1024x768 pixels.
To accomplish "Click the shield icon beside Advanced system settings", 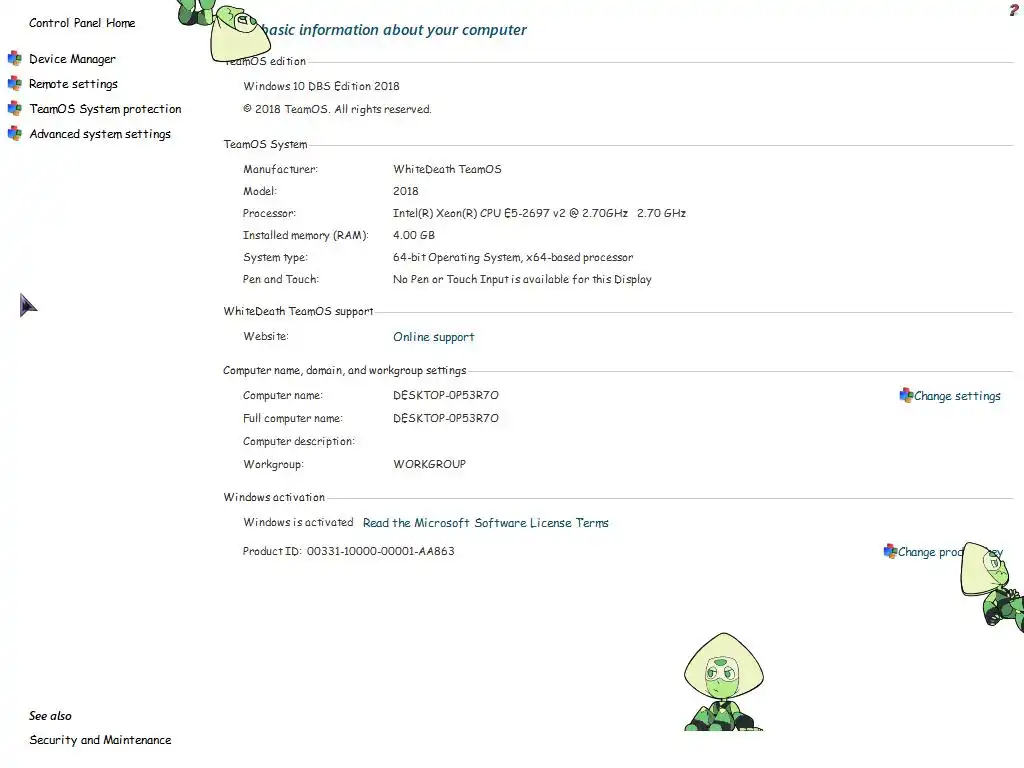I will (x=14, y=133).
